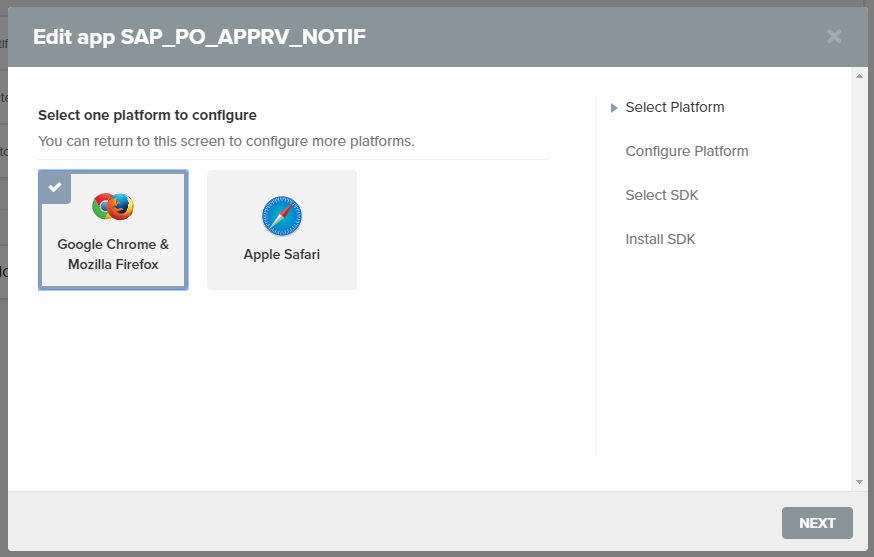The height and width of the screenshot is (557, 874).
Task: Go to the Select Platform step
Action: (674, 107)
